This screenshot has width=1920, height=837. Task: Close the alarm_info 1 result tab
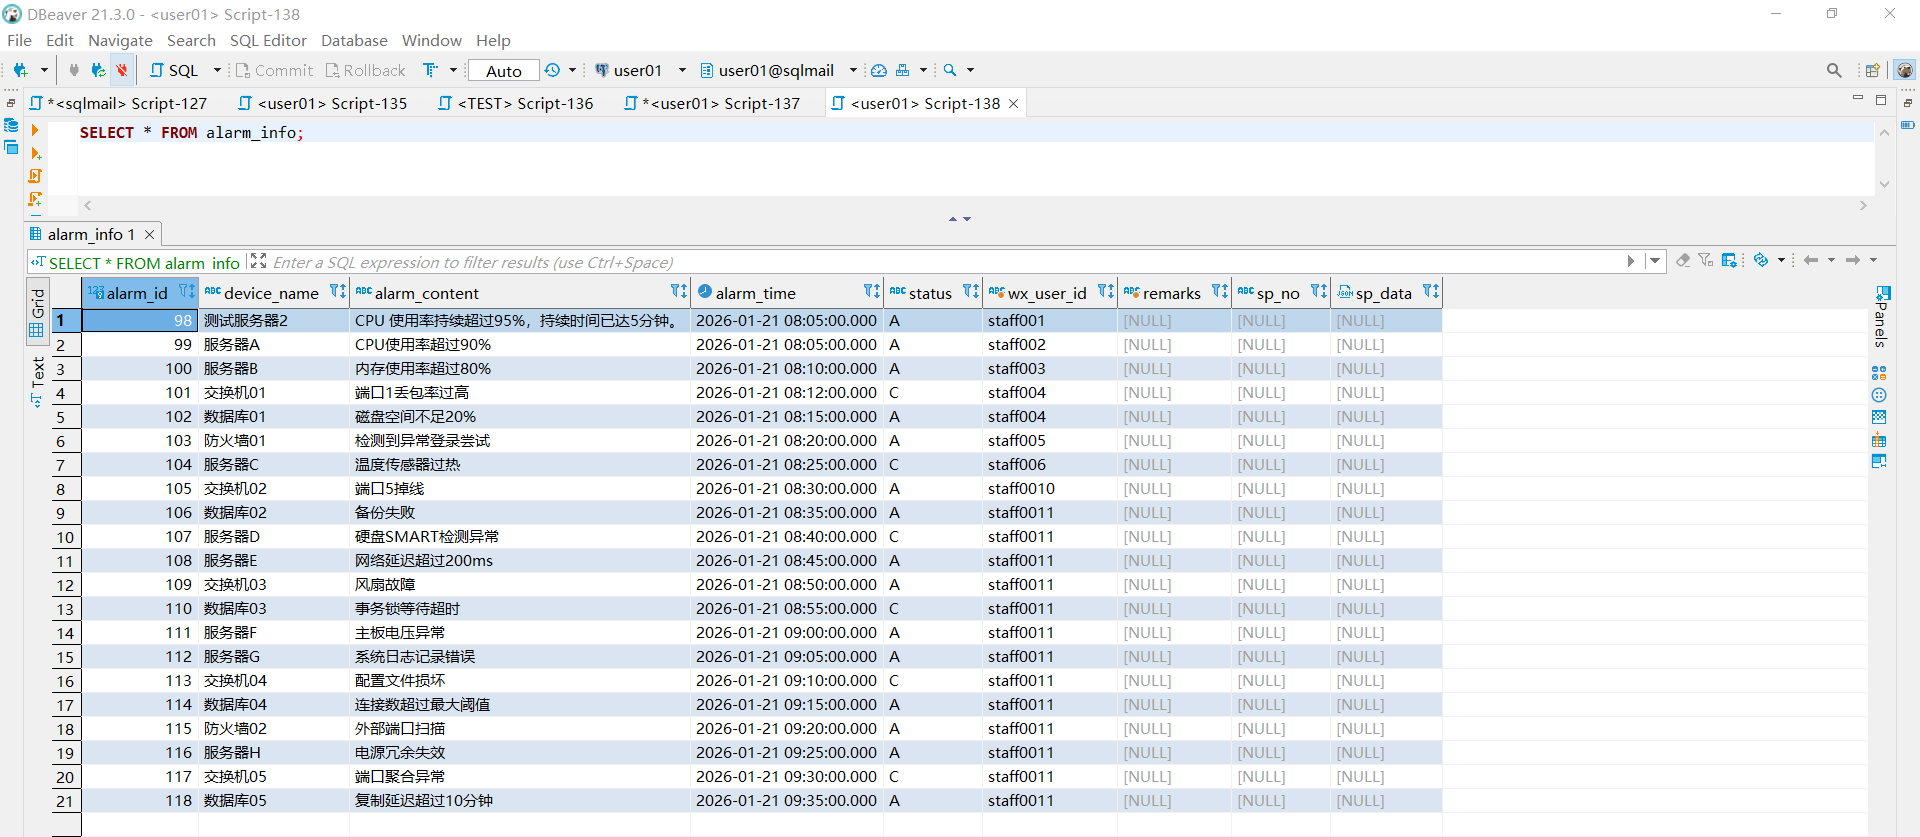coord(150,234)
